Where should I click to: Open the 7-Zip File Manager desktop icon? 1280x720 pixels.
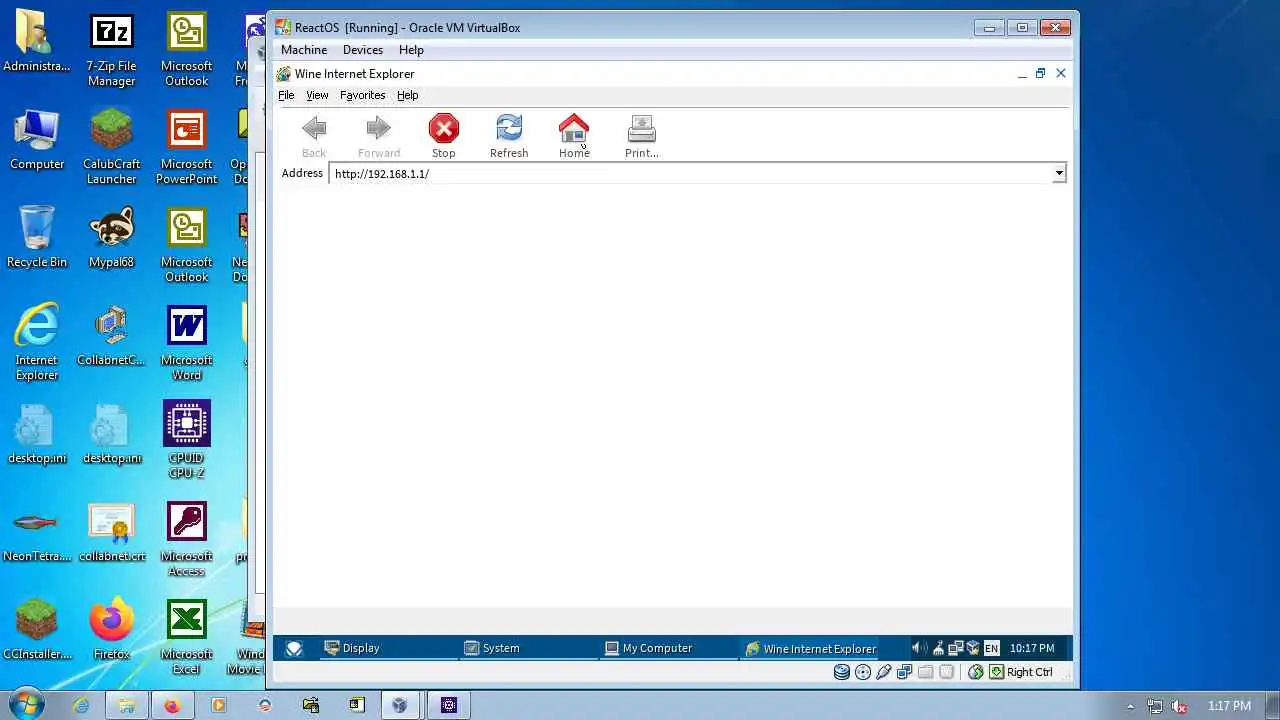(x=111, y=50)
